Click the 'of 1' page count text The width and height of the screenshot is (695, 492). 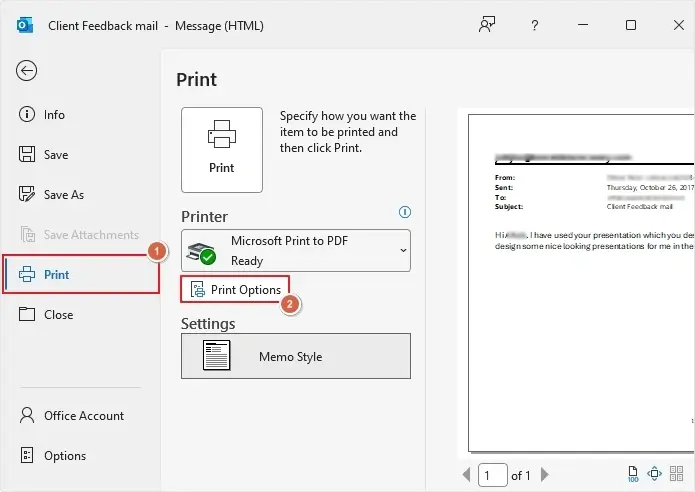point(520,476)
